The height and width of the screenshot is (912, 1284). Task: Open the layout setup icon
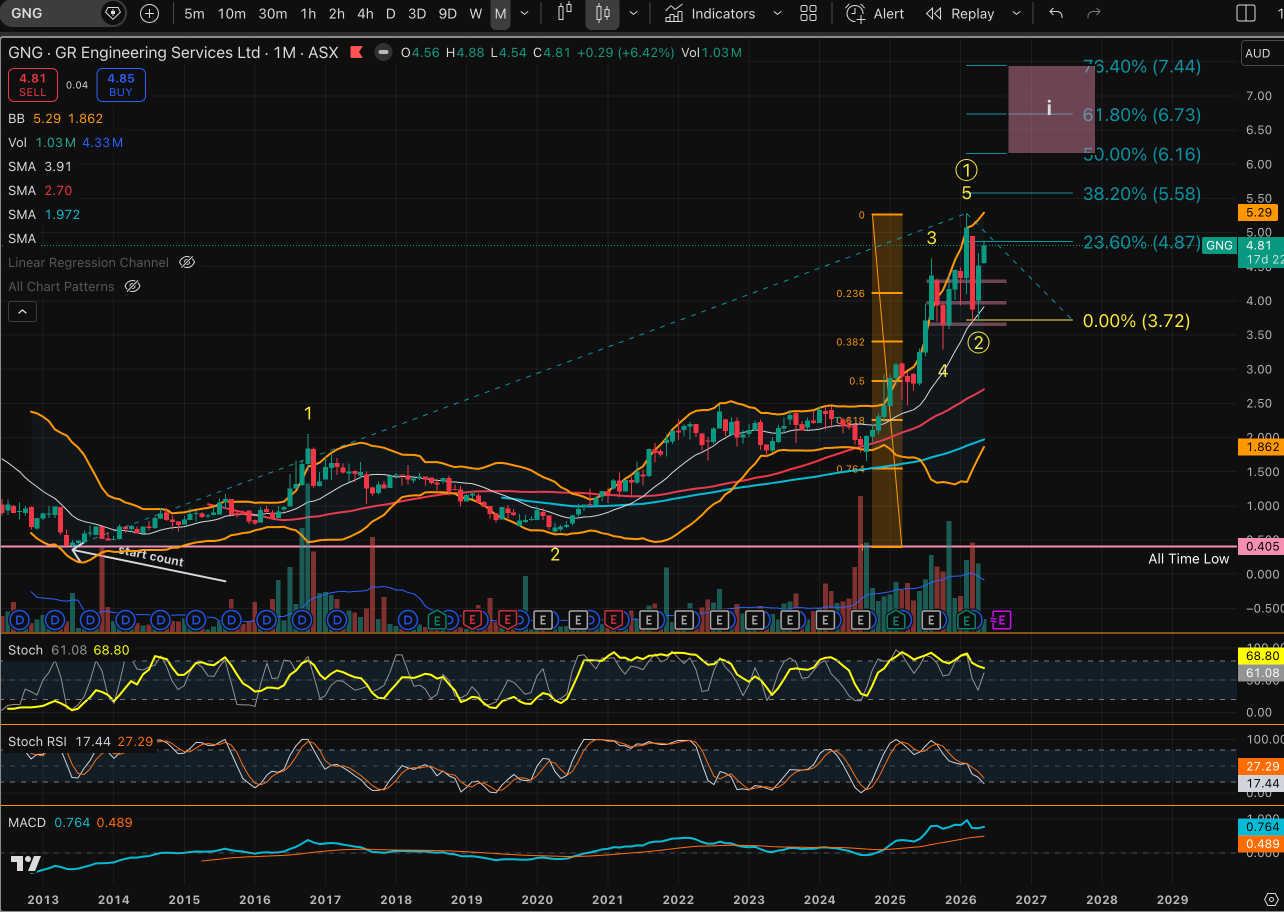click(1246, 14)
